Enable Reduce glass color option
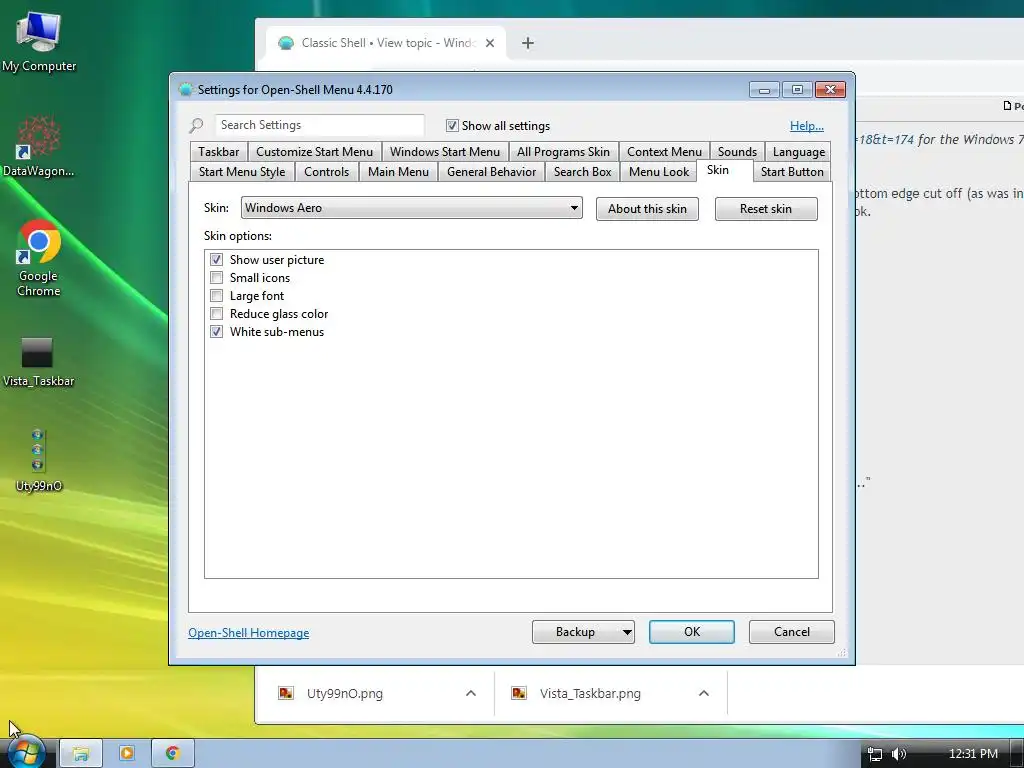Image resolution: width=1024 pixels, height=768 pixels. pos(216,313)
